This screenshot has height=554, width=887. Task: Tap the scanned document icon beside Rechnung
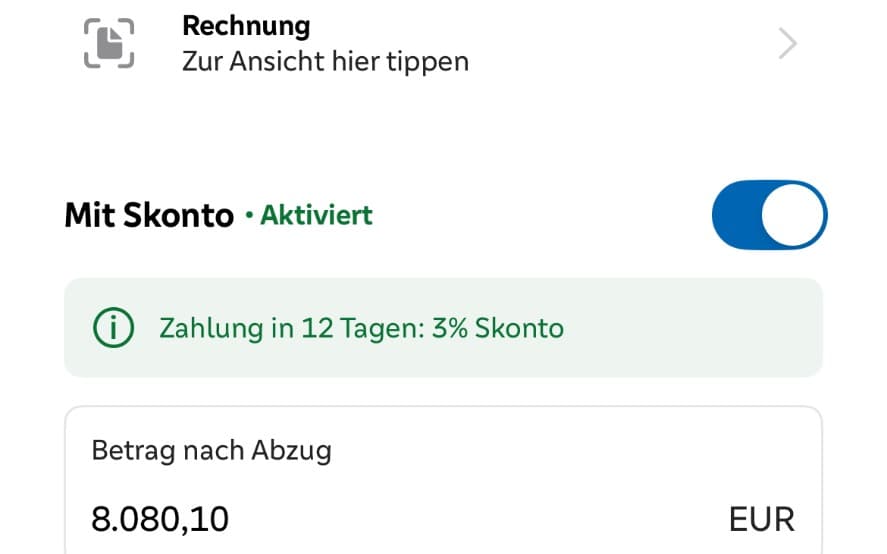109,43
